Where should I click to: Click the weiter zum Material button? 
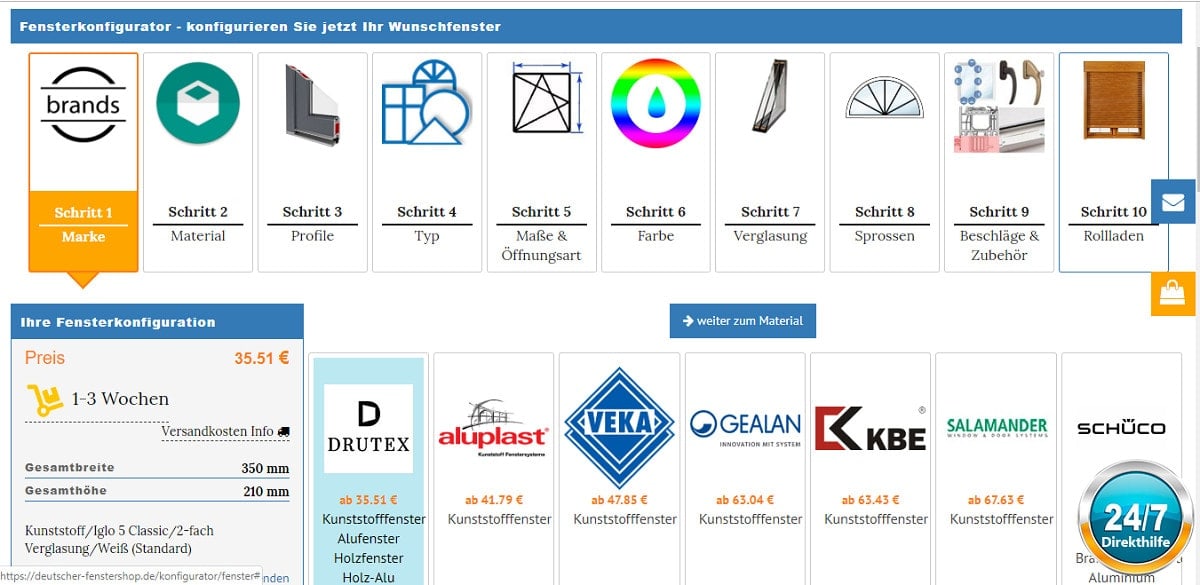tap(743, 321)
